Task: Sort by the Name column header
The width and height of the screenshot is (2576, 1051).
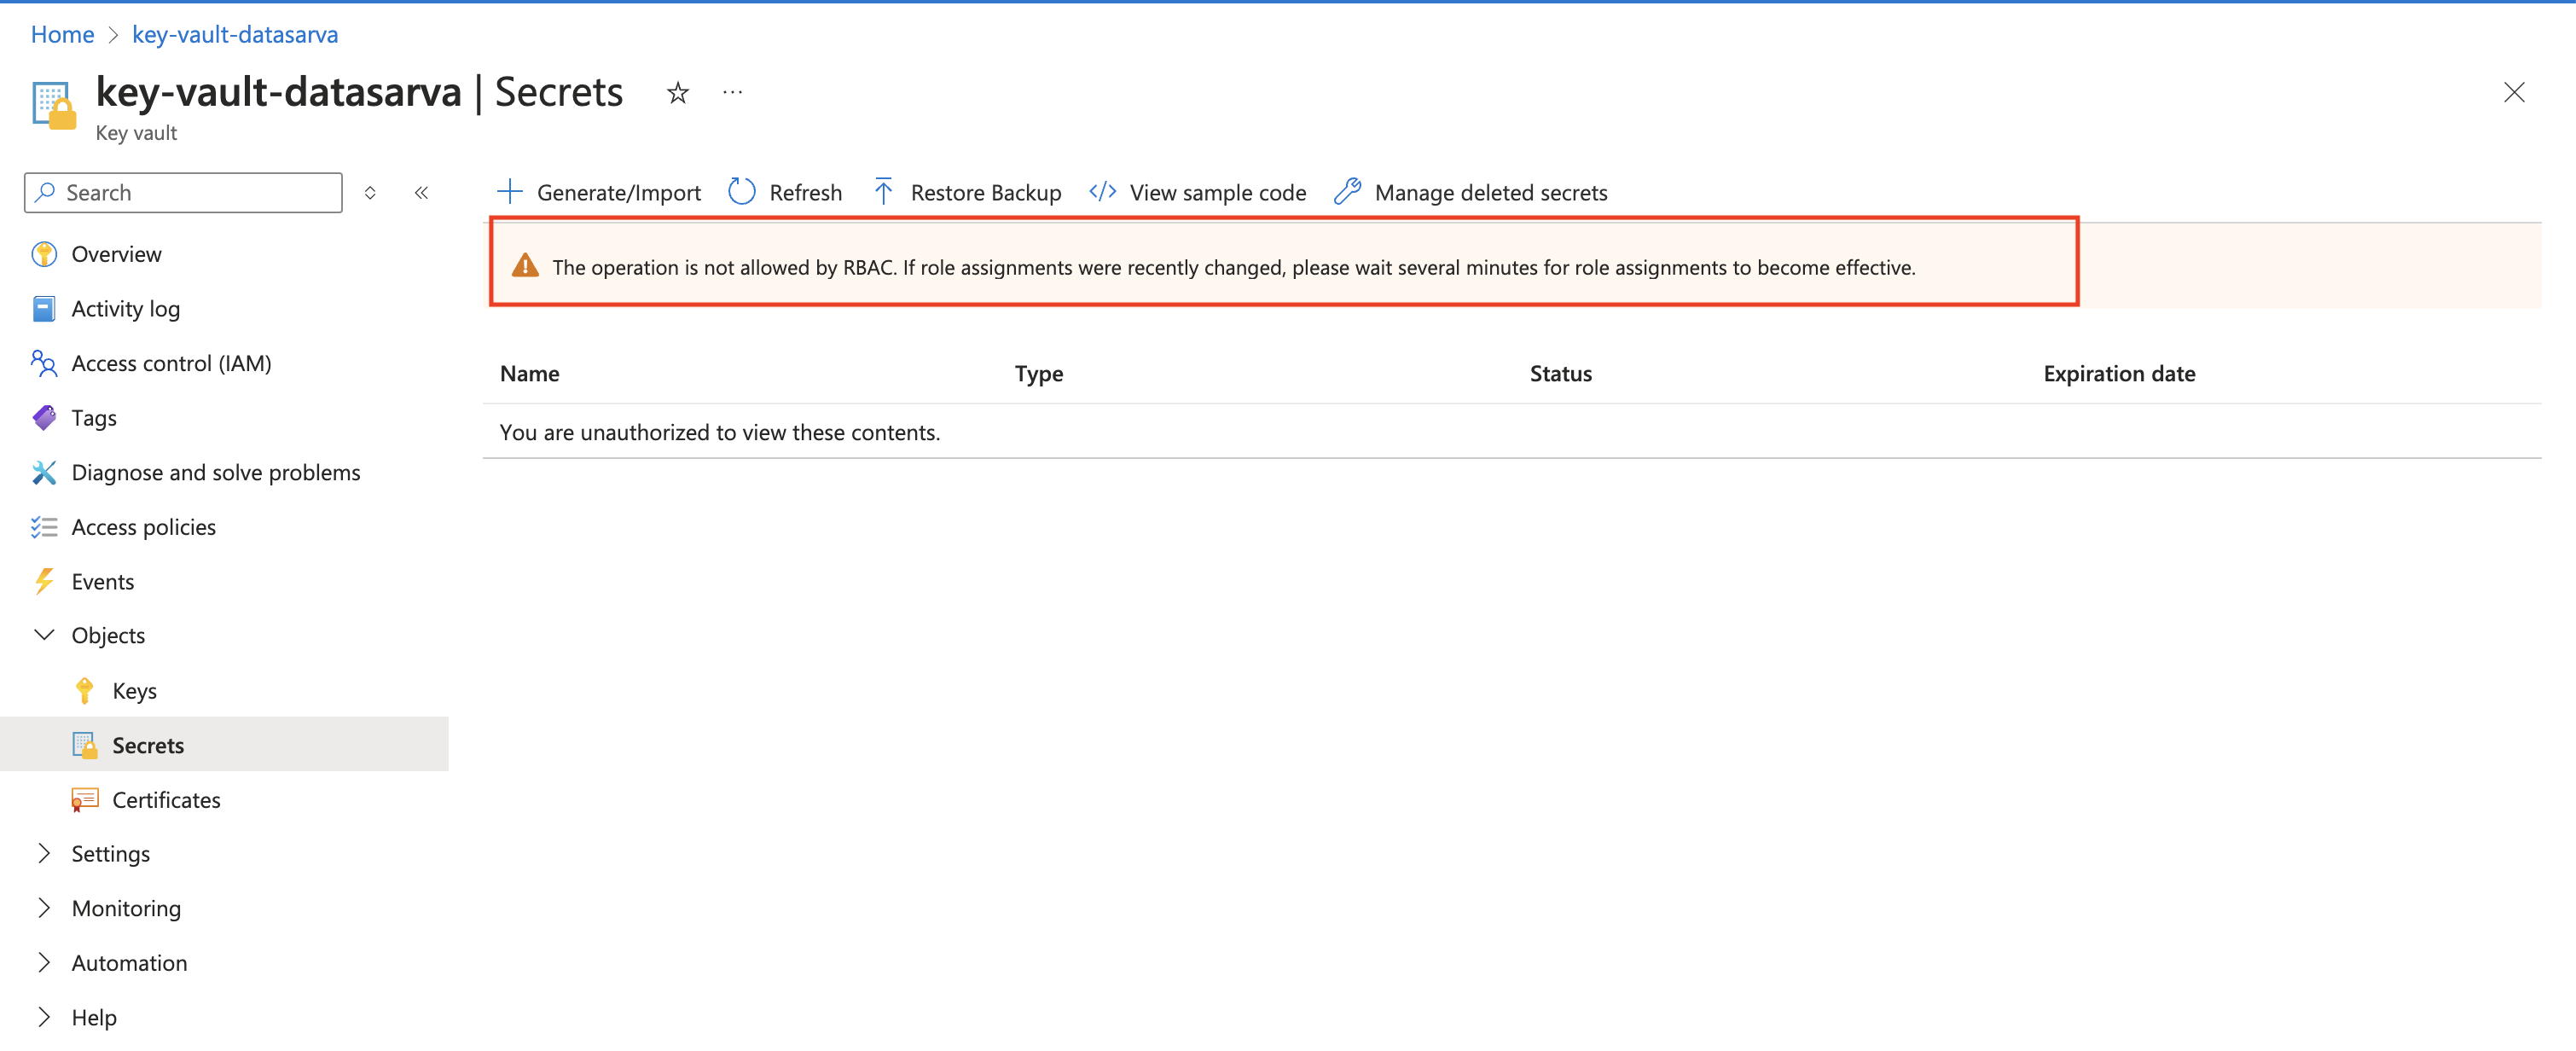Action: (x=529, y=373)
